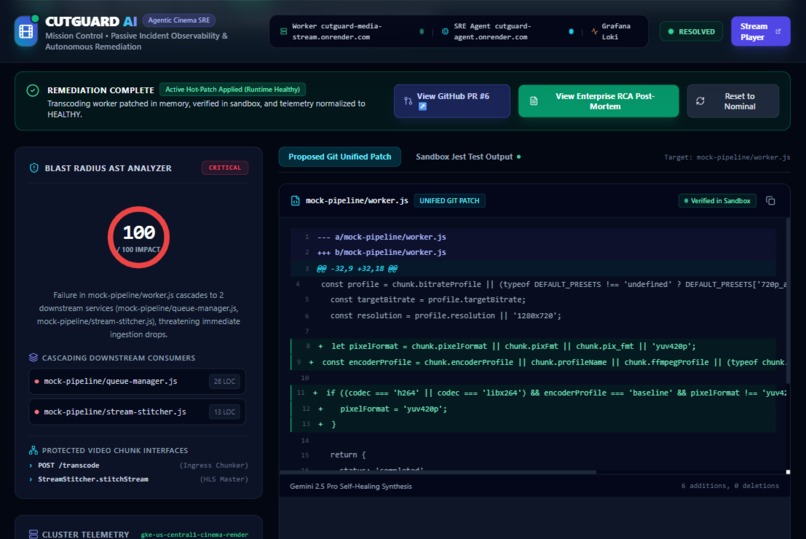Image resolution: width=806 pixels, height=539 pixels.
Task: Click the CRITICAL severity badge
Action: [225, 168]
